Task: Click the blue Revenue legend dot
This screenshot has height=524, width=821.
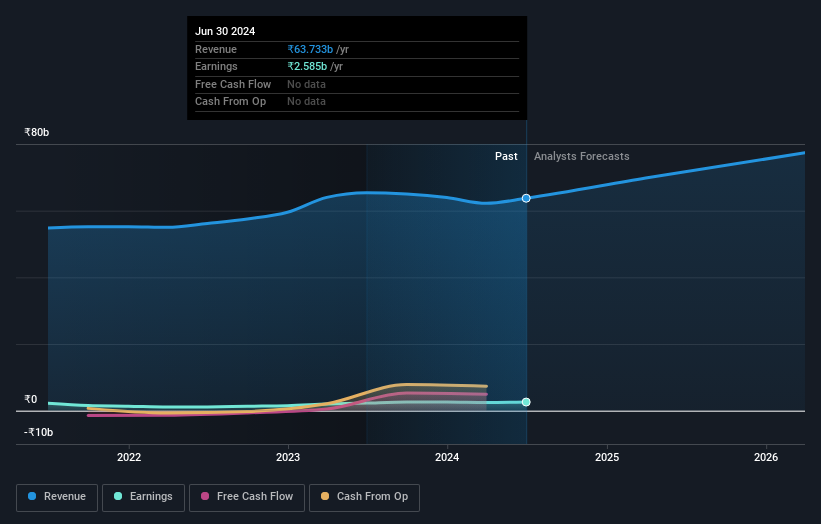Action: pos(32,496)
